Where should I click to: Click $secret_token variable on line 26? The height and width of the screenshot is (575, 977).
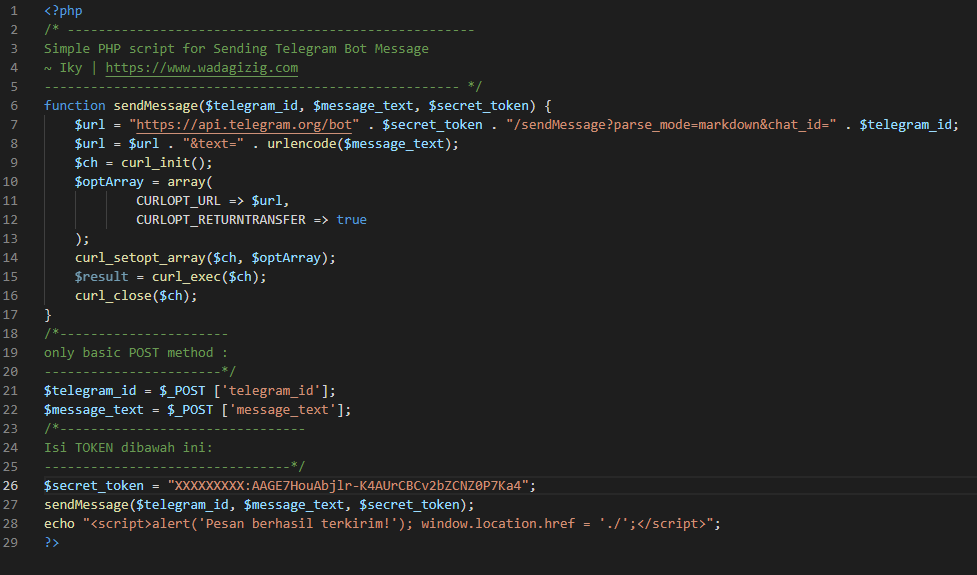93,485
